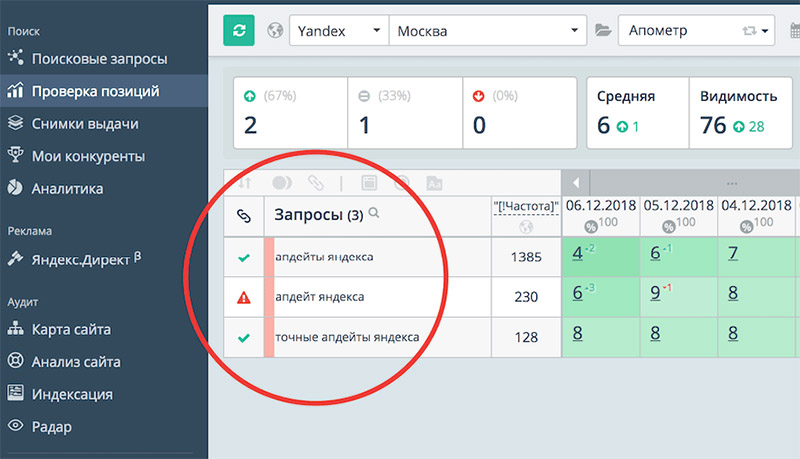Click the 06.12.2018 date column header

click(x=601, y=206)
